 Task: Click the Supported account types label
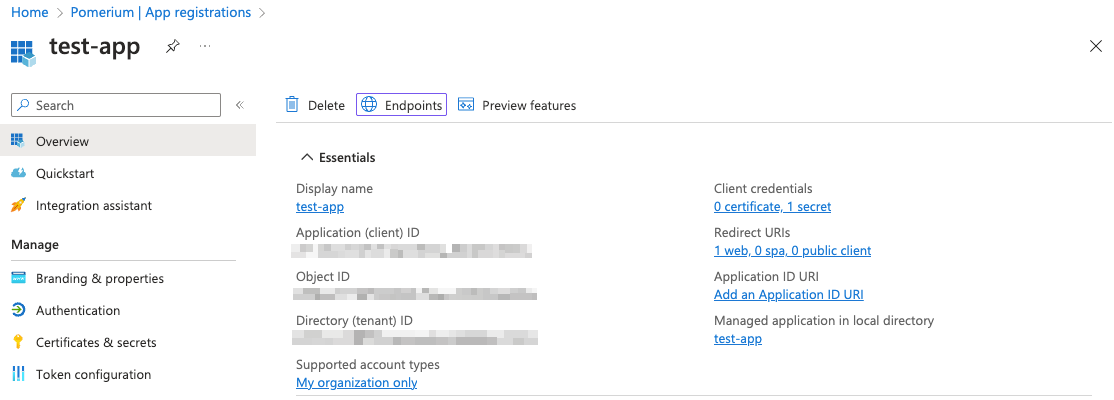point(368,364)
